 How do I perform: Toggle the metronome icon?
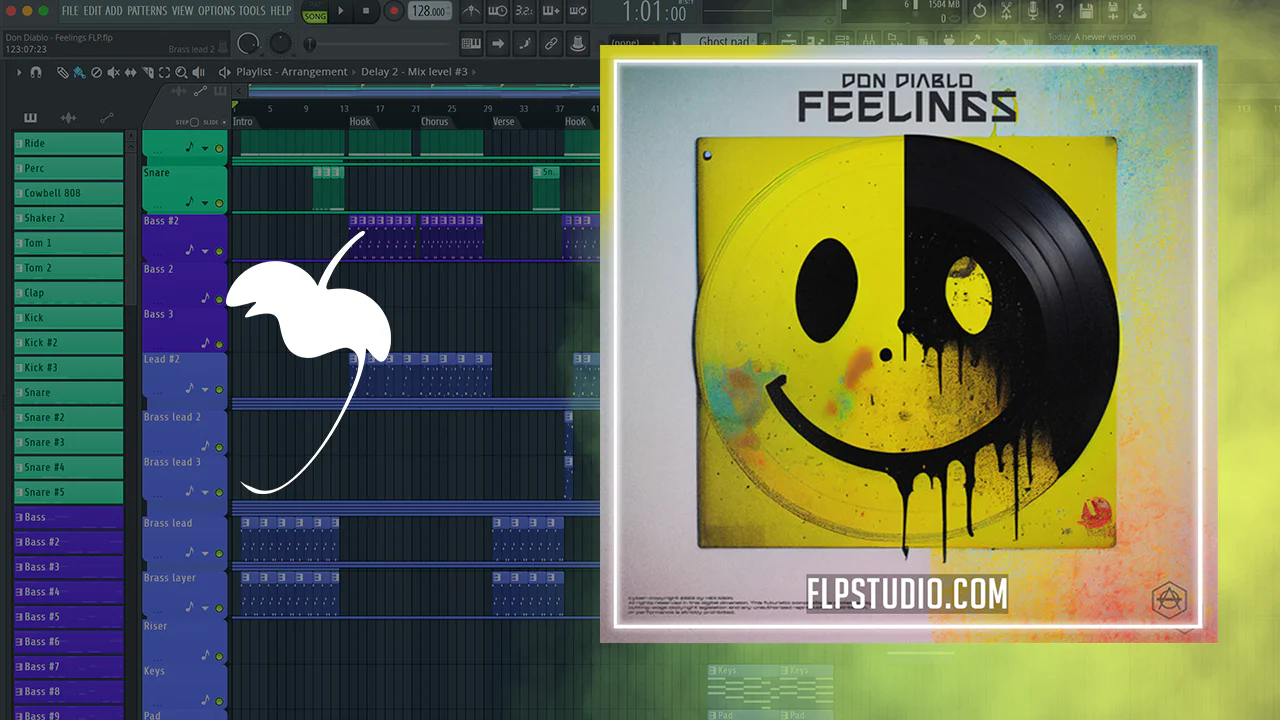coord(470,11)
